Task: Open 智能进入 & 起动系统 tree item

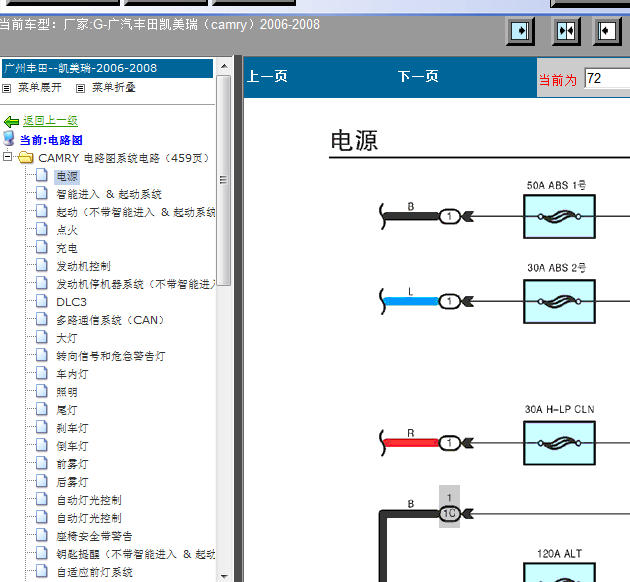Action: (x=109, y=194)
